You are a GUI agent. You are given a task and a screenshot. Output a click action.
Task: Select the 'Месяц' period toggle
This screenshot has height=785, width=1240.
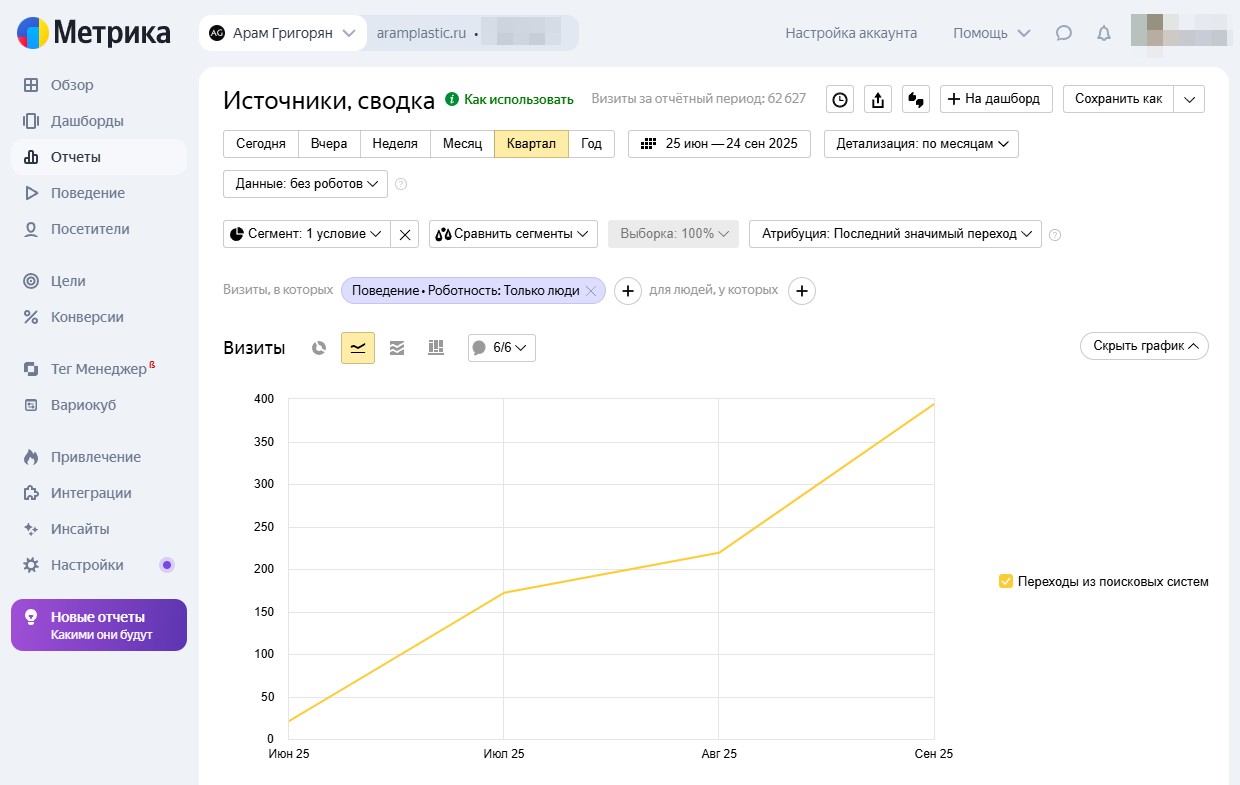tap(462, 144)
